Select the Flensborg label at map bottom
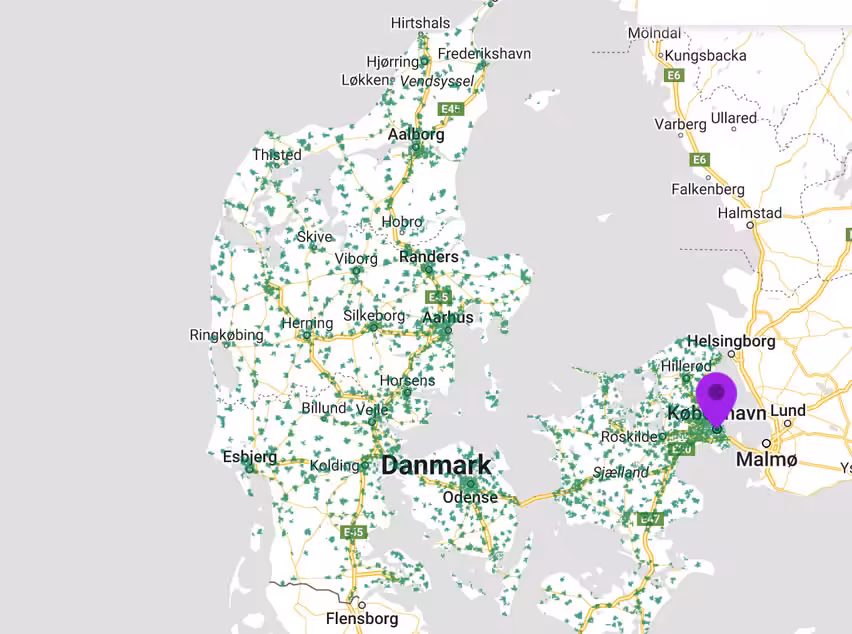The image size is (852, 634). tap(361, 618)
